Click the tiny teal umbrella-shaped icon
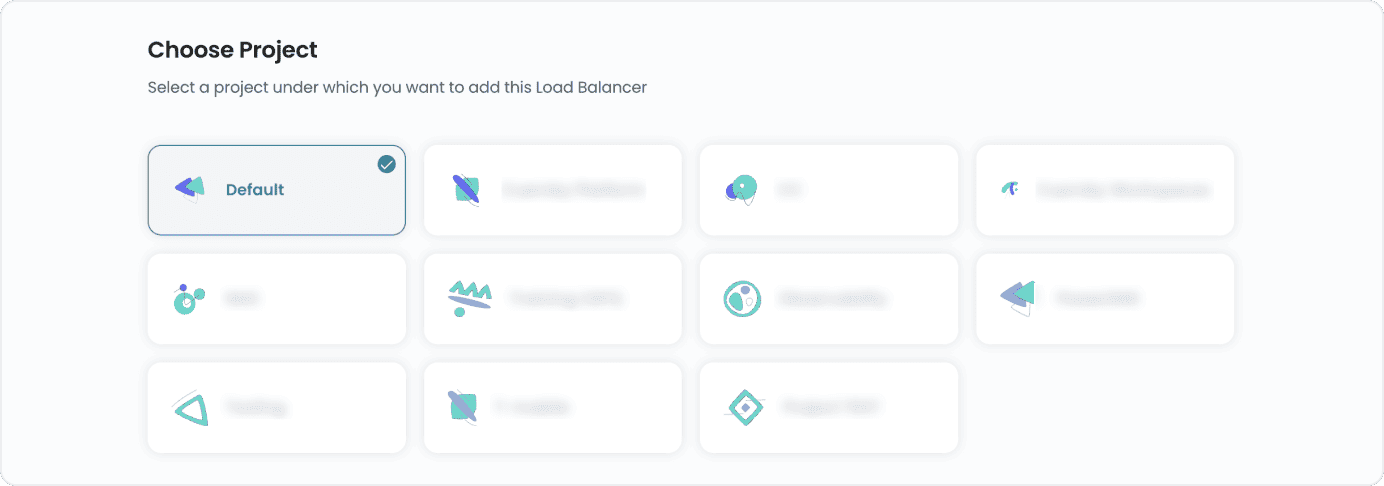The width and height of the screenshot is (1384, 486). tap(1010, 188)
